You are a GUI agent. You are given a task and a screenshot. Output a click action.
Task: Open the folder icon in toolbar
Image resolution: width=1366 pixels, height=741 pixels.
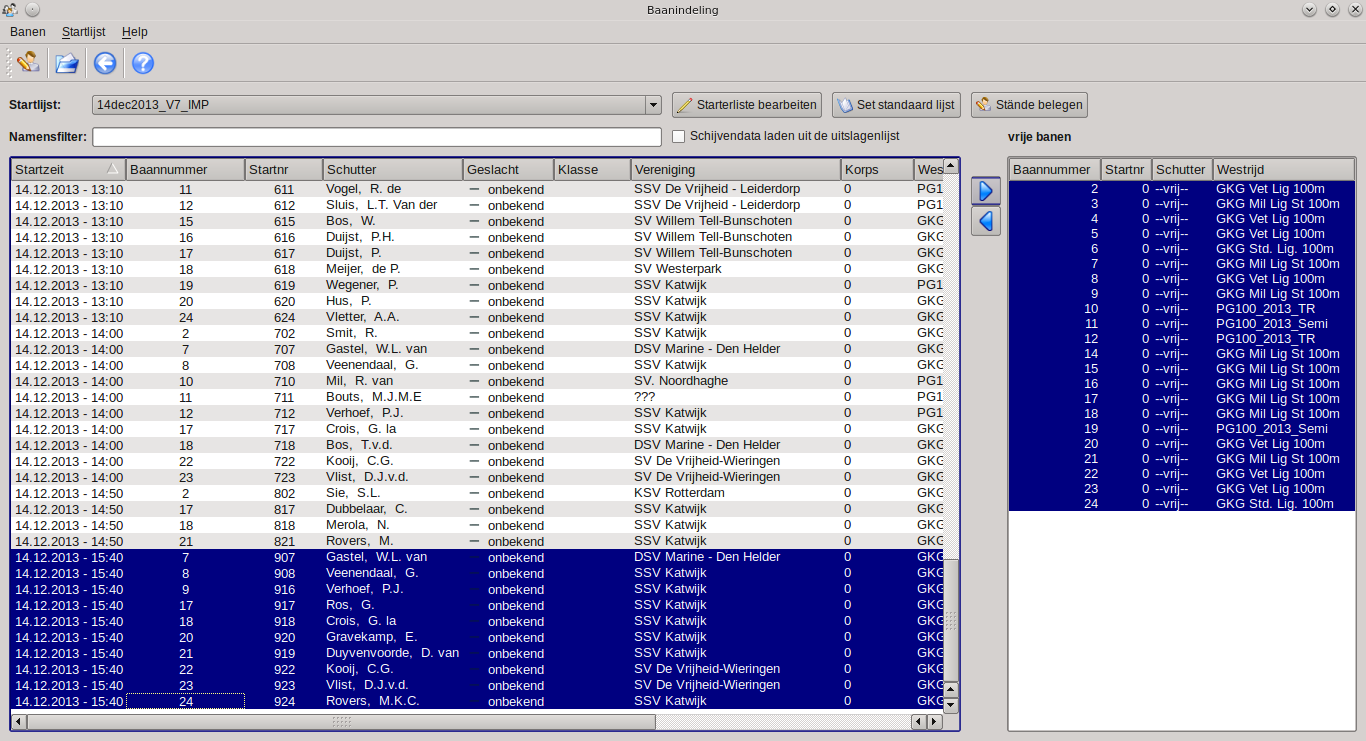coord(66,63)
